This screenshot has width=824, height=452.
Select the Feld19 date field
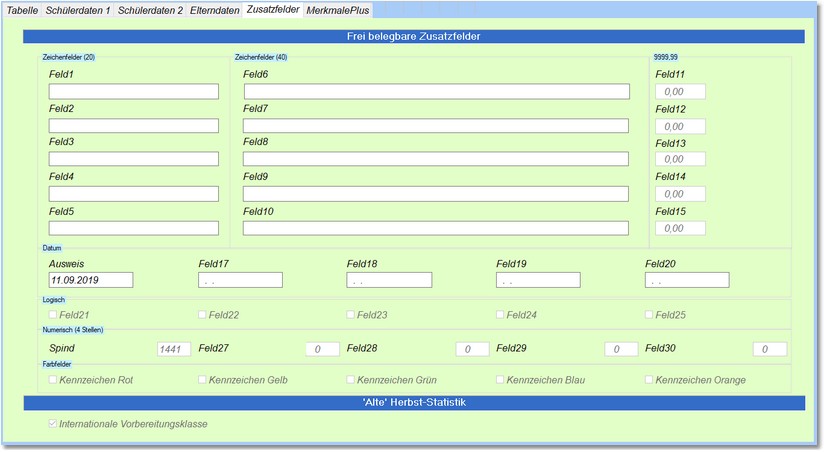(x=537, y=280)
